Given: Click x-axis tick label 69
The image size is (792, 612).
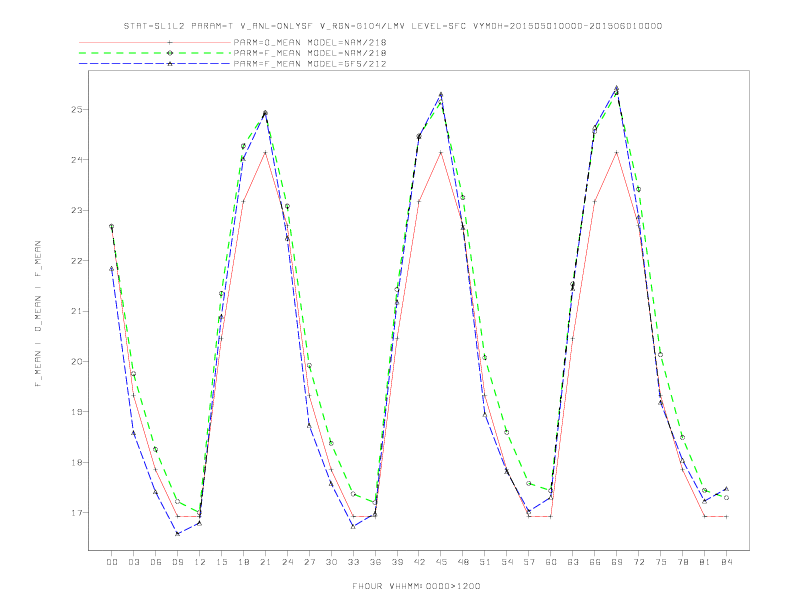Looking at the screenshot, I should click(617, 562).
